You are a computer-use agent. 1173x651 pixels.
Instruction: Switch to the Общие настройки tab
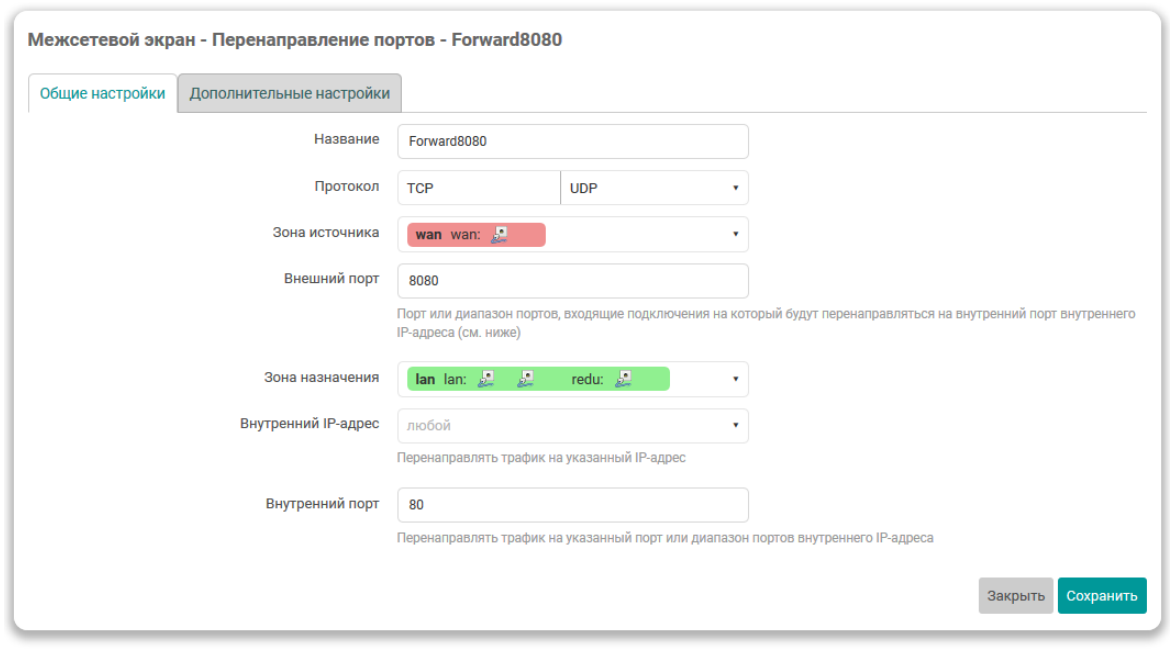[103, 94]
